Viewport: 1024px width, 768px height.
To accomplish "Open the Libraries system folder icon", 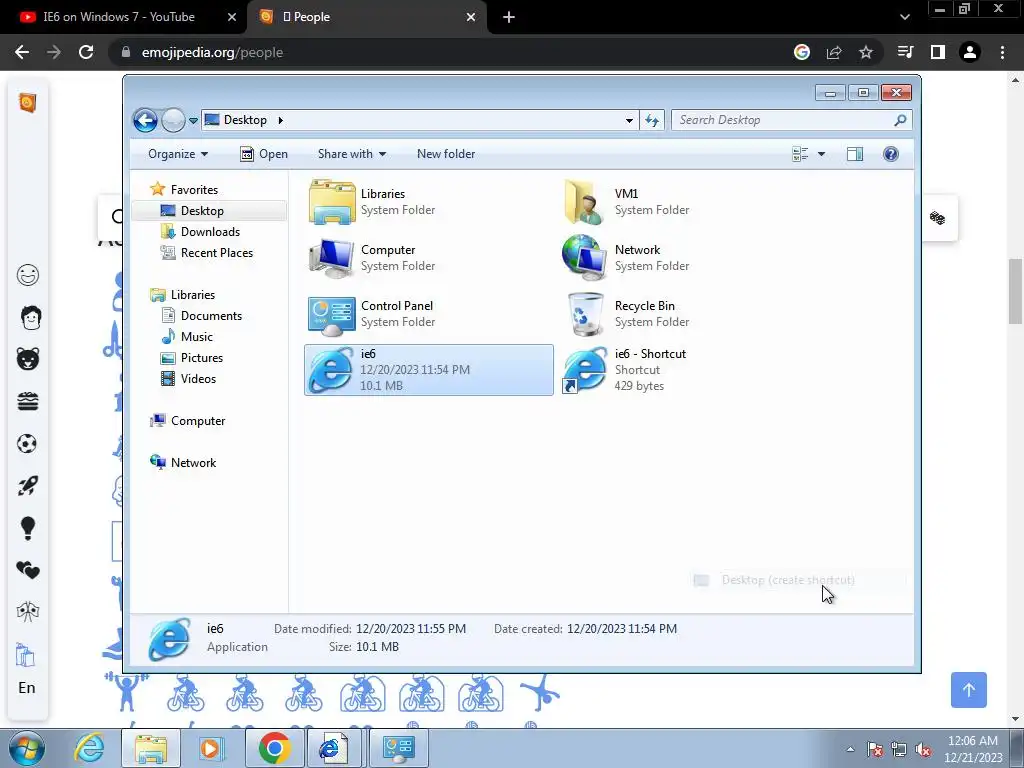I will pyautogui.click(x=332, y=202).
